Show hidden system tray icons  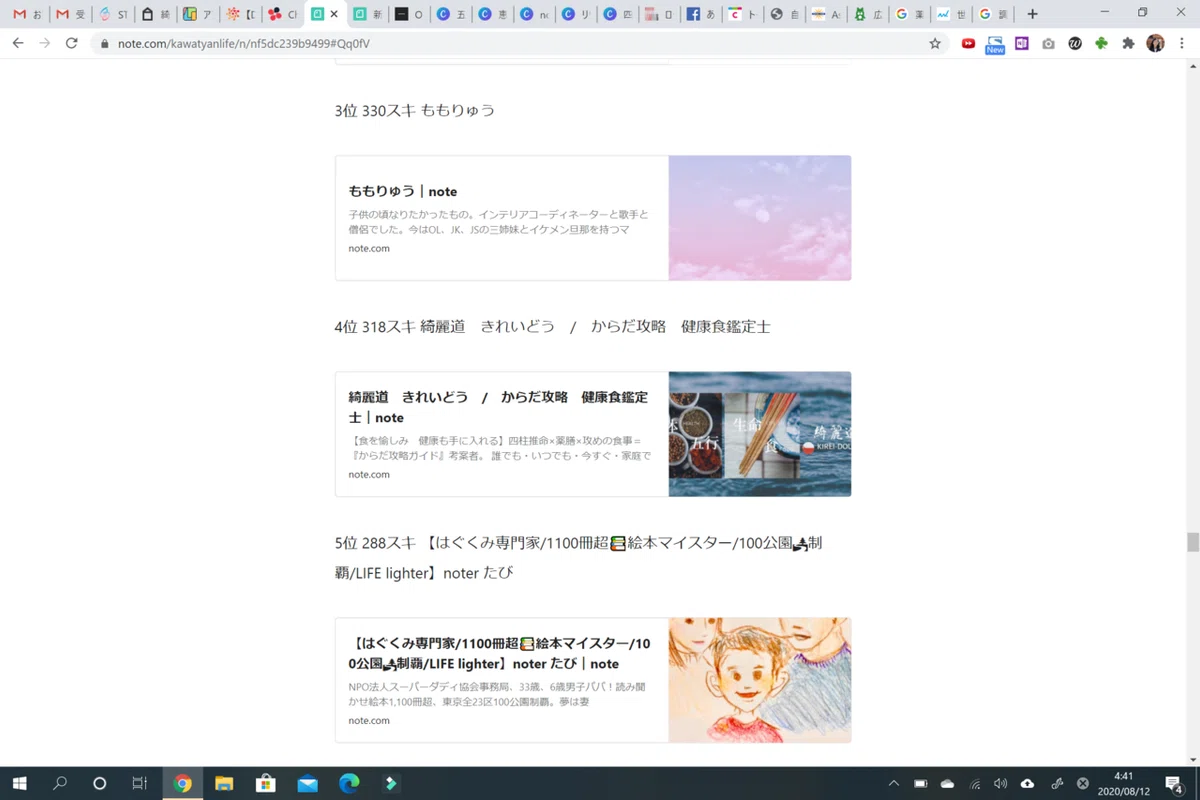coord(893,783)
